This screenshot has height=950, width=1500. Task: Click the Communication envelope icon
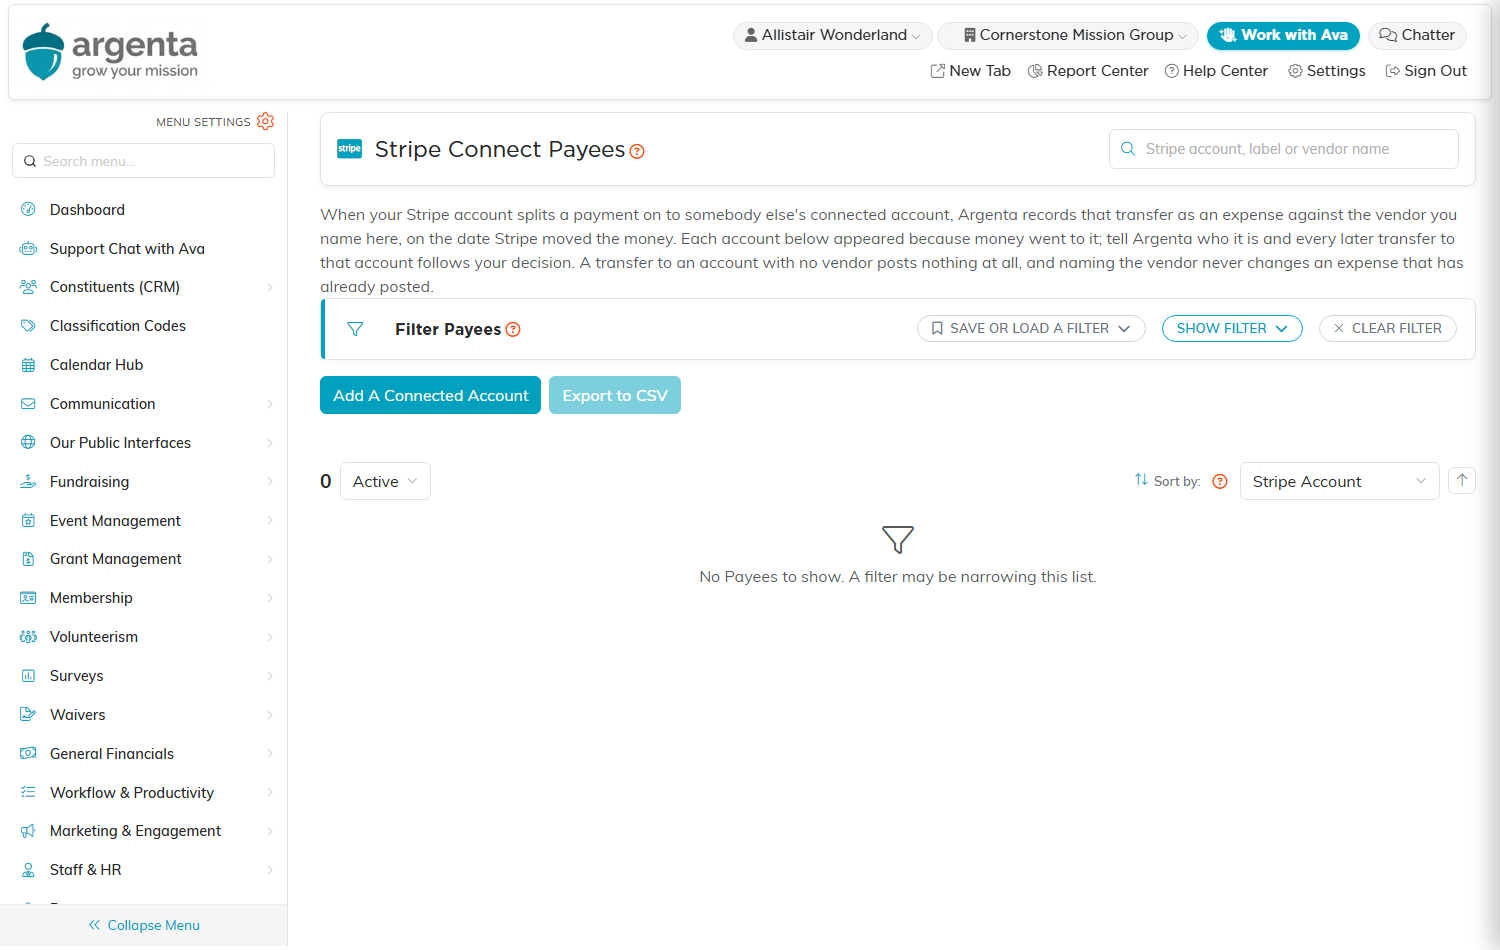(x=28, y=404)
